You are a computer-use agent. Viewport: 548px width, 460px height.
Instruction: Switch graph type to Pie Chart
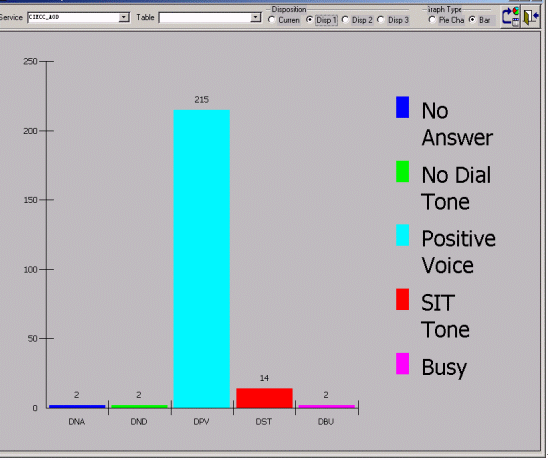click(x=432, y=20)
